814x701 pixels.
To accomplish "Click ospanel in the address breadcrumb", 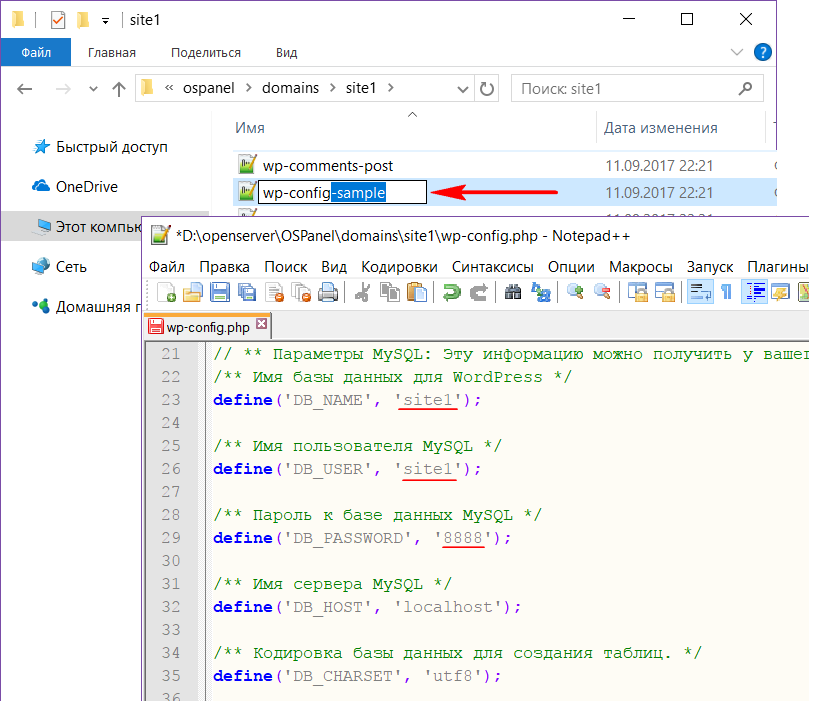I will [209, 88].
